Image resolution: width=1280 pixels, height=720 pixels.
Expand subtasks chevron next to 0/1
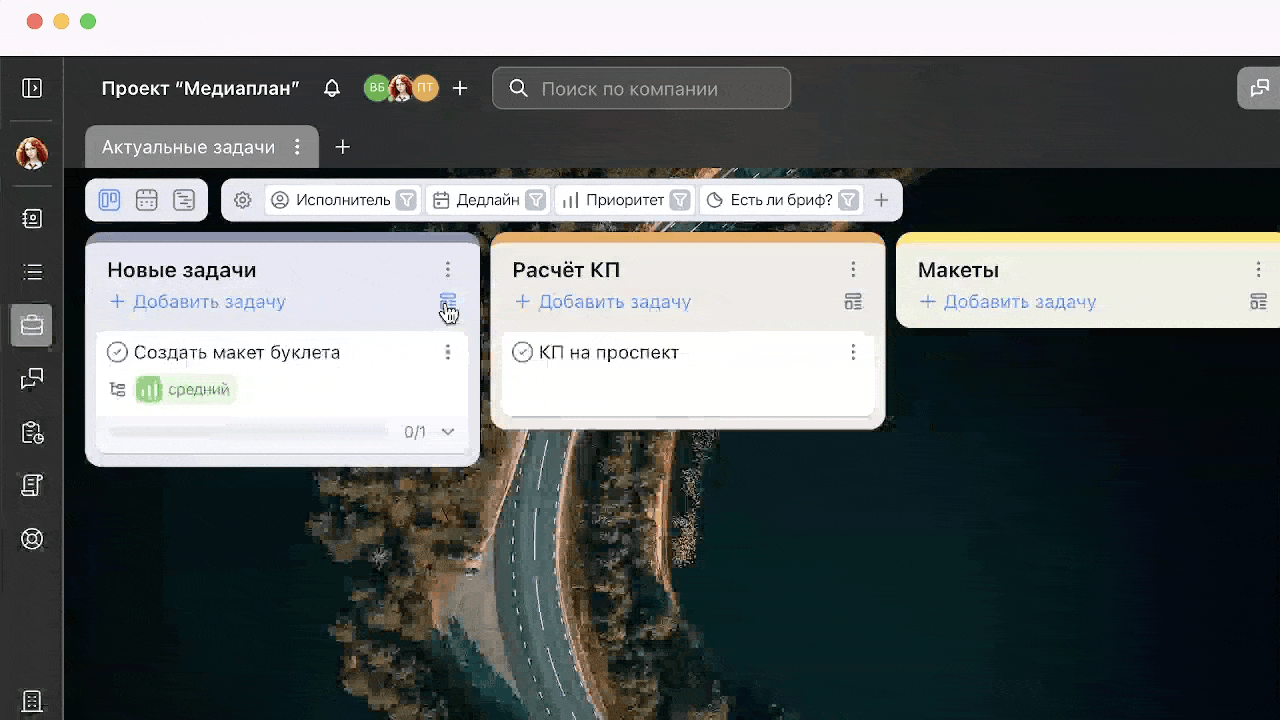447,432
